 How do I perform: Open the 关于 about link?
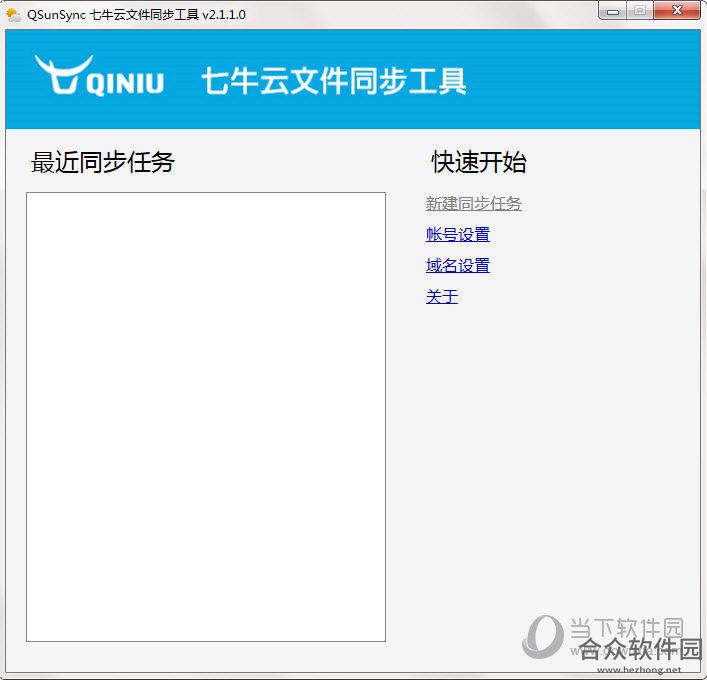click(x=442, y=297)
